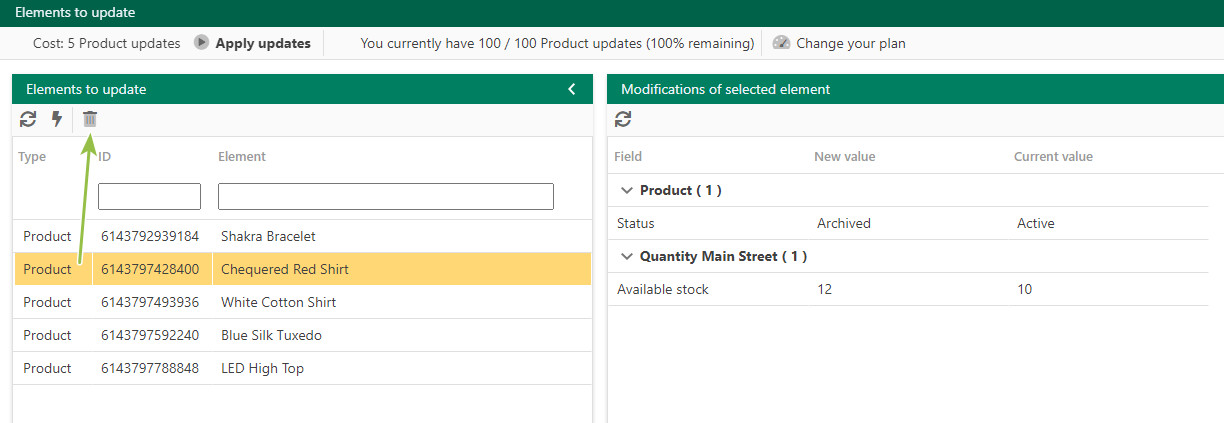The height and width of the screenshot is (423, 1224).
Task: Select the White Cotton Shirt row
Action: pos(302,302)
